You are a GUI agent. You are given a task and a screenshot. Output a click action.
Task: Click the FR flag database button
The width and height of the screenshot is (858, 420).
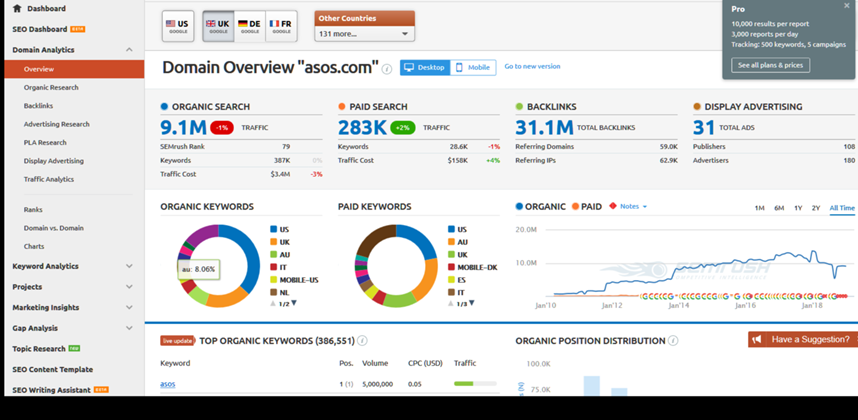point(281,26)
